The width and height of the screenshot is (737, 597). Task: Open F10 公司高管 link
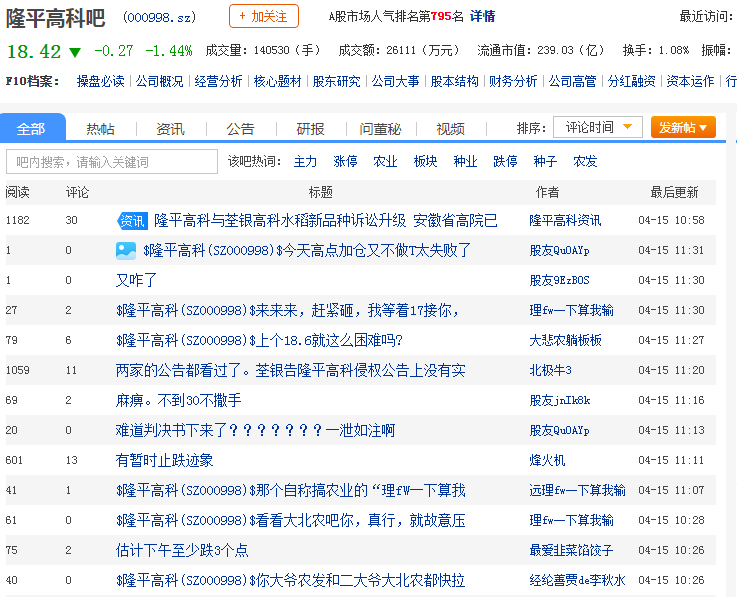572,81
